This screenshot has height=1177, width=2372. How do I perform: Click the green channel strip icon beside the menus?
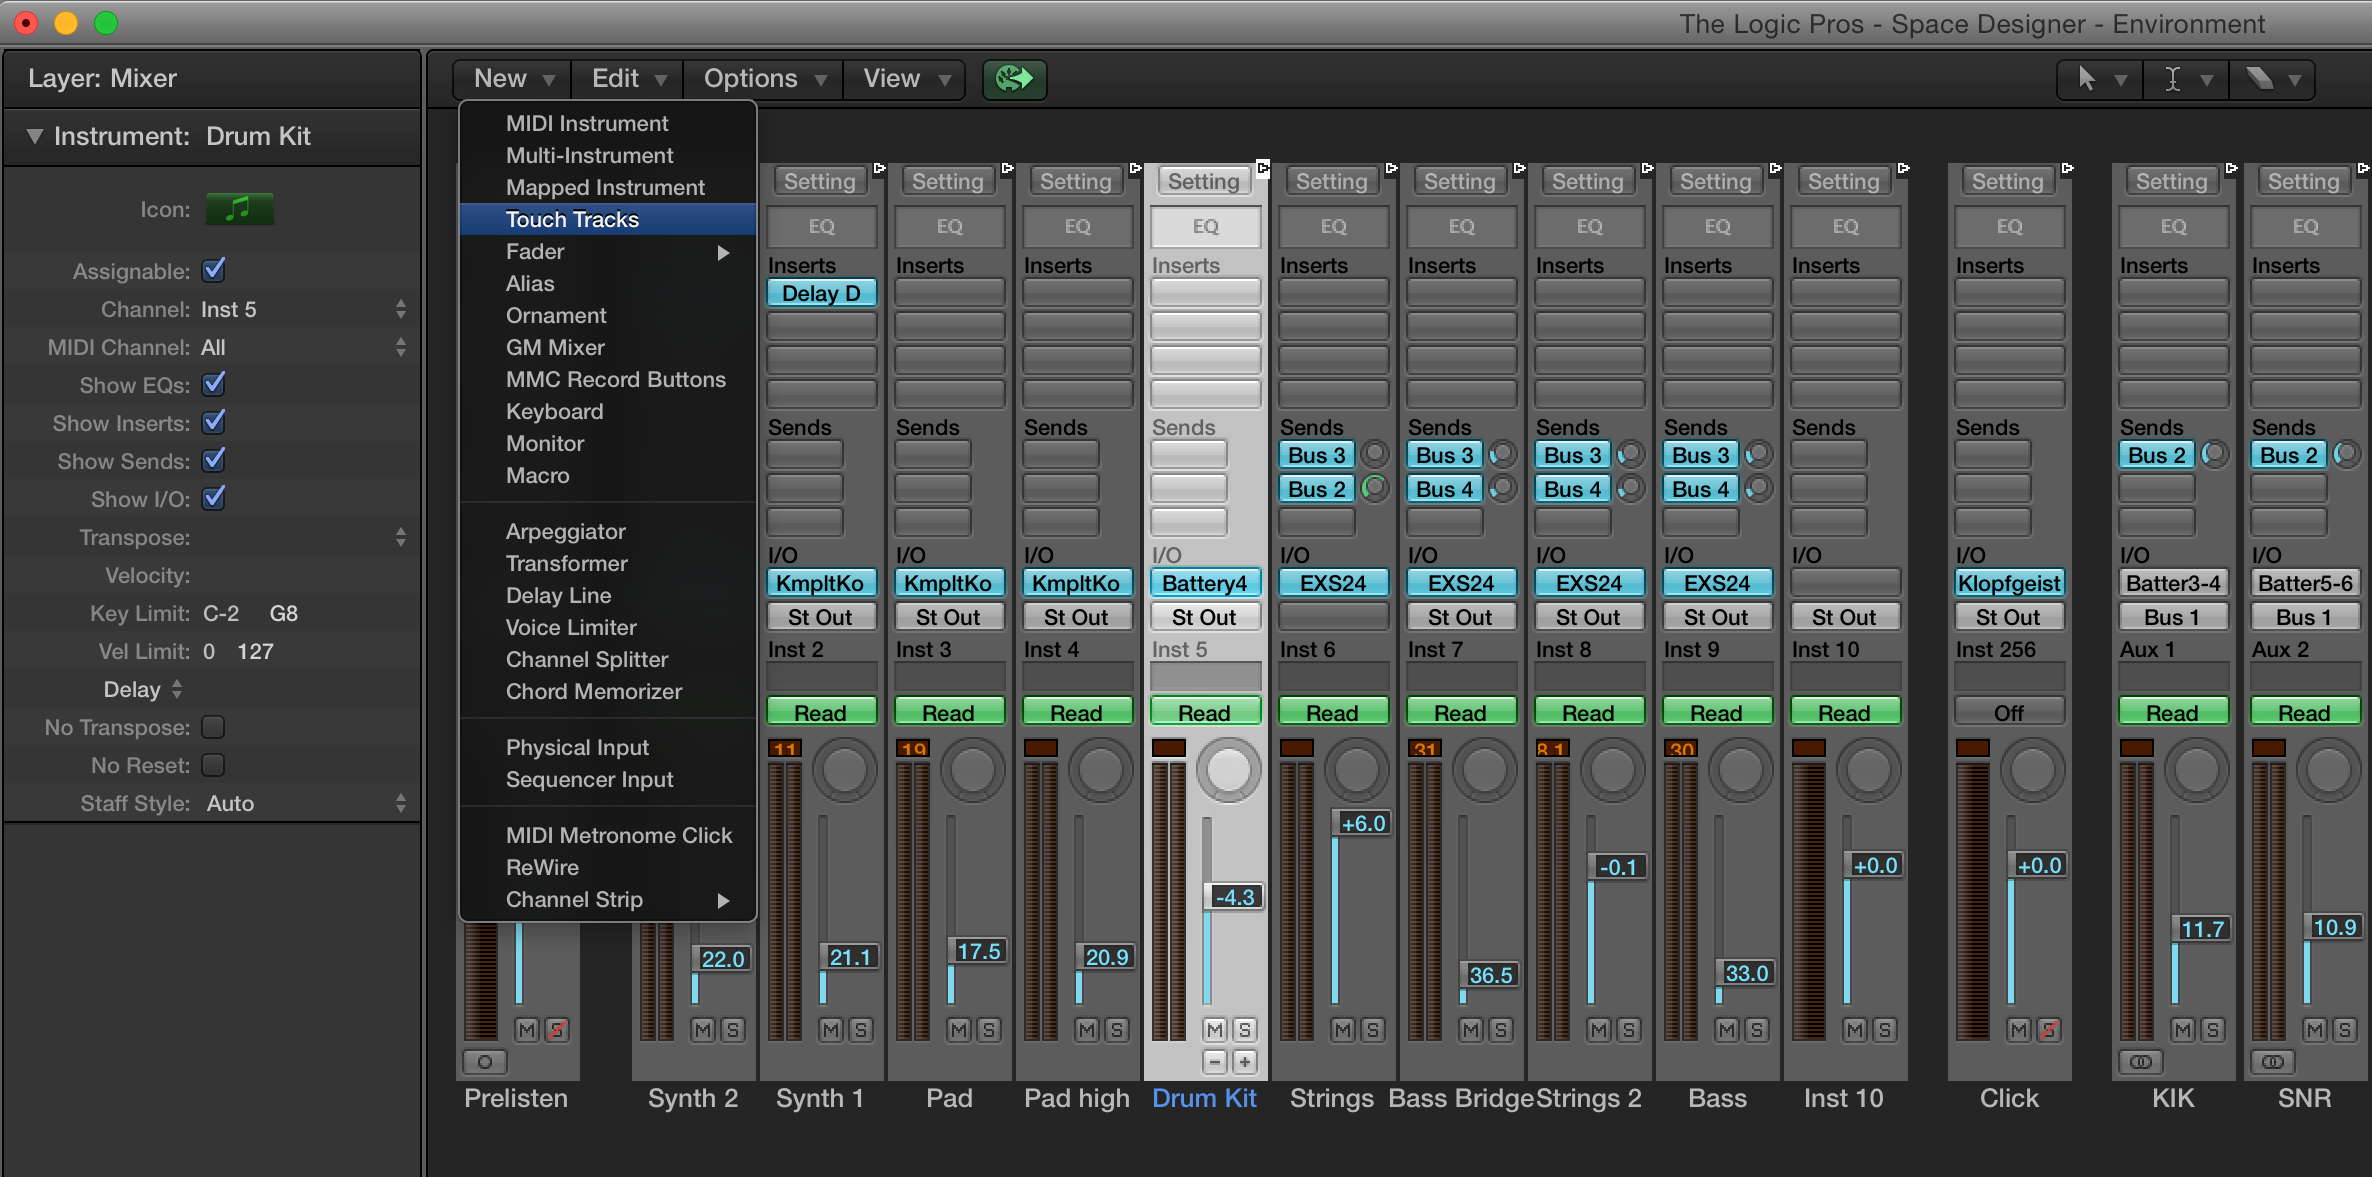[1013, 79]
